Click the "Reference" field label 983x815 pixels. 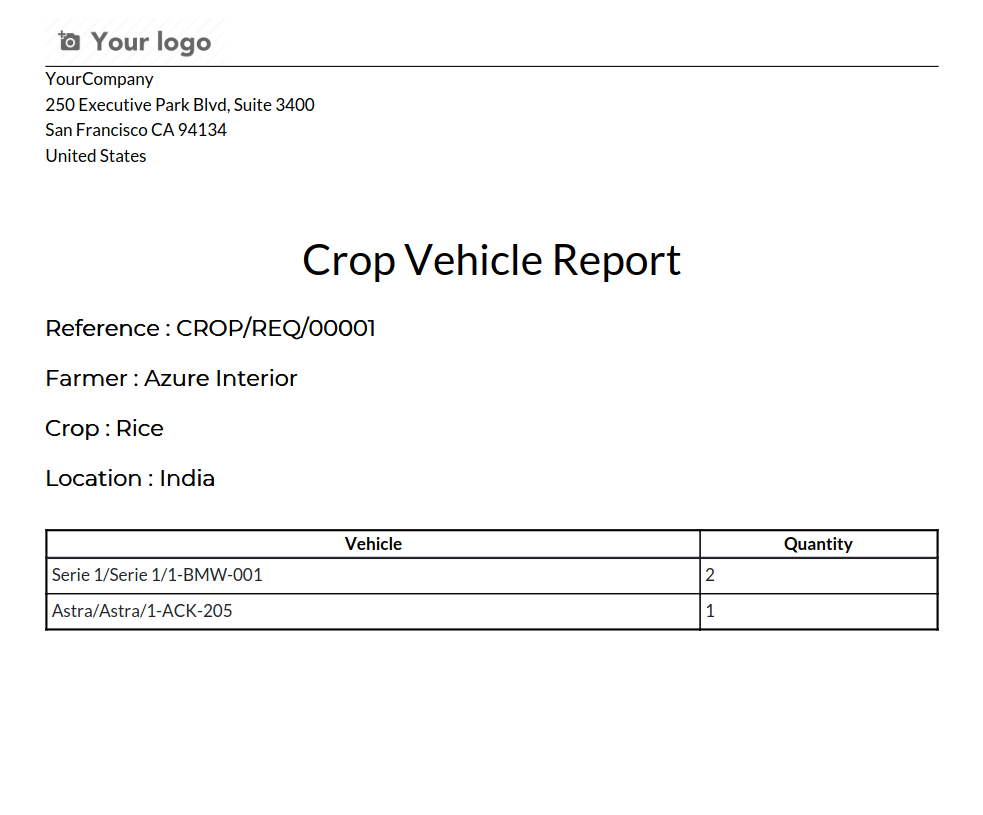(102, 329)
